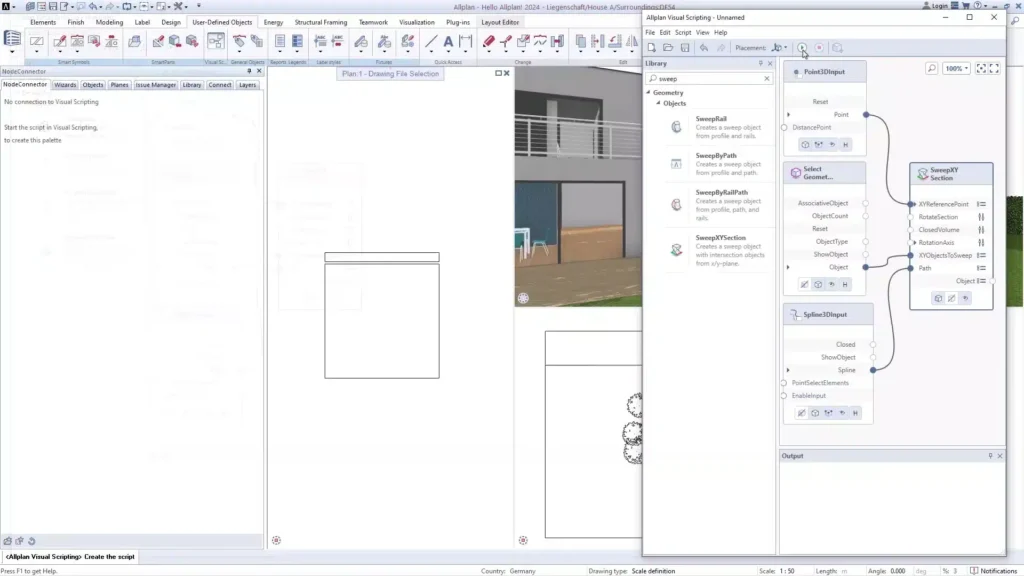The width and height of the screenshot is (1024, 576).
Task: Stop the script using the stop icon
Action: 819,47
